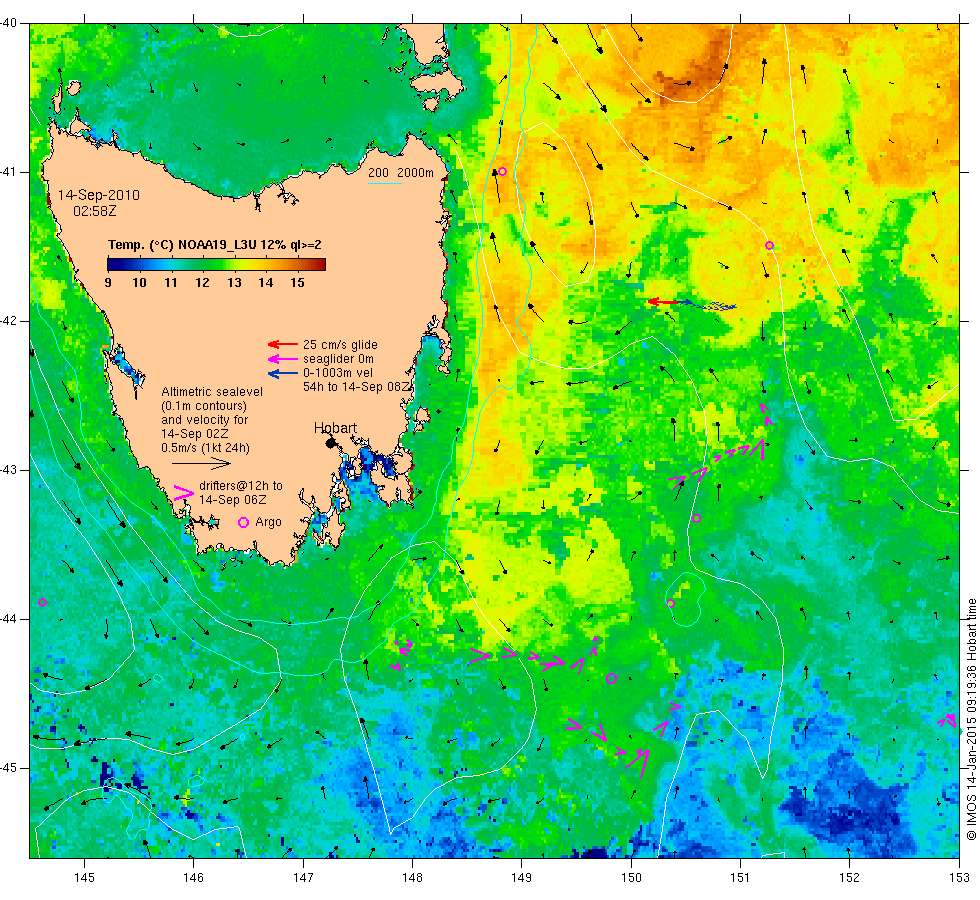Click the '25 cm/s glide' legend text

[340, 344]
